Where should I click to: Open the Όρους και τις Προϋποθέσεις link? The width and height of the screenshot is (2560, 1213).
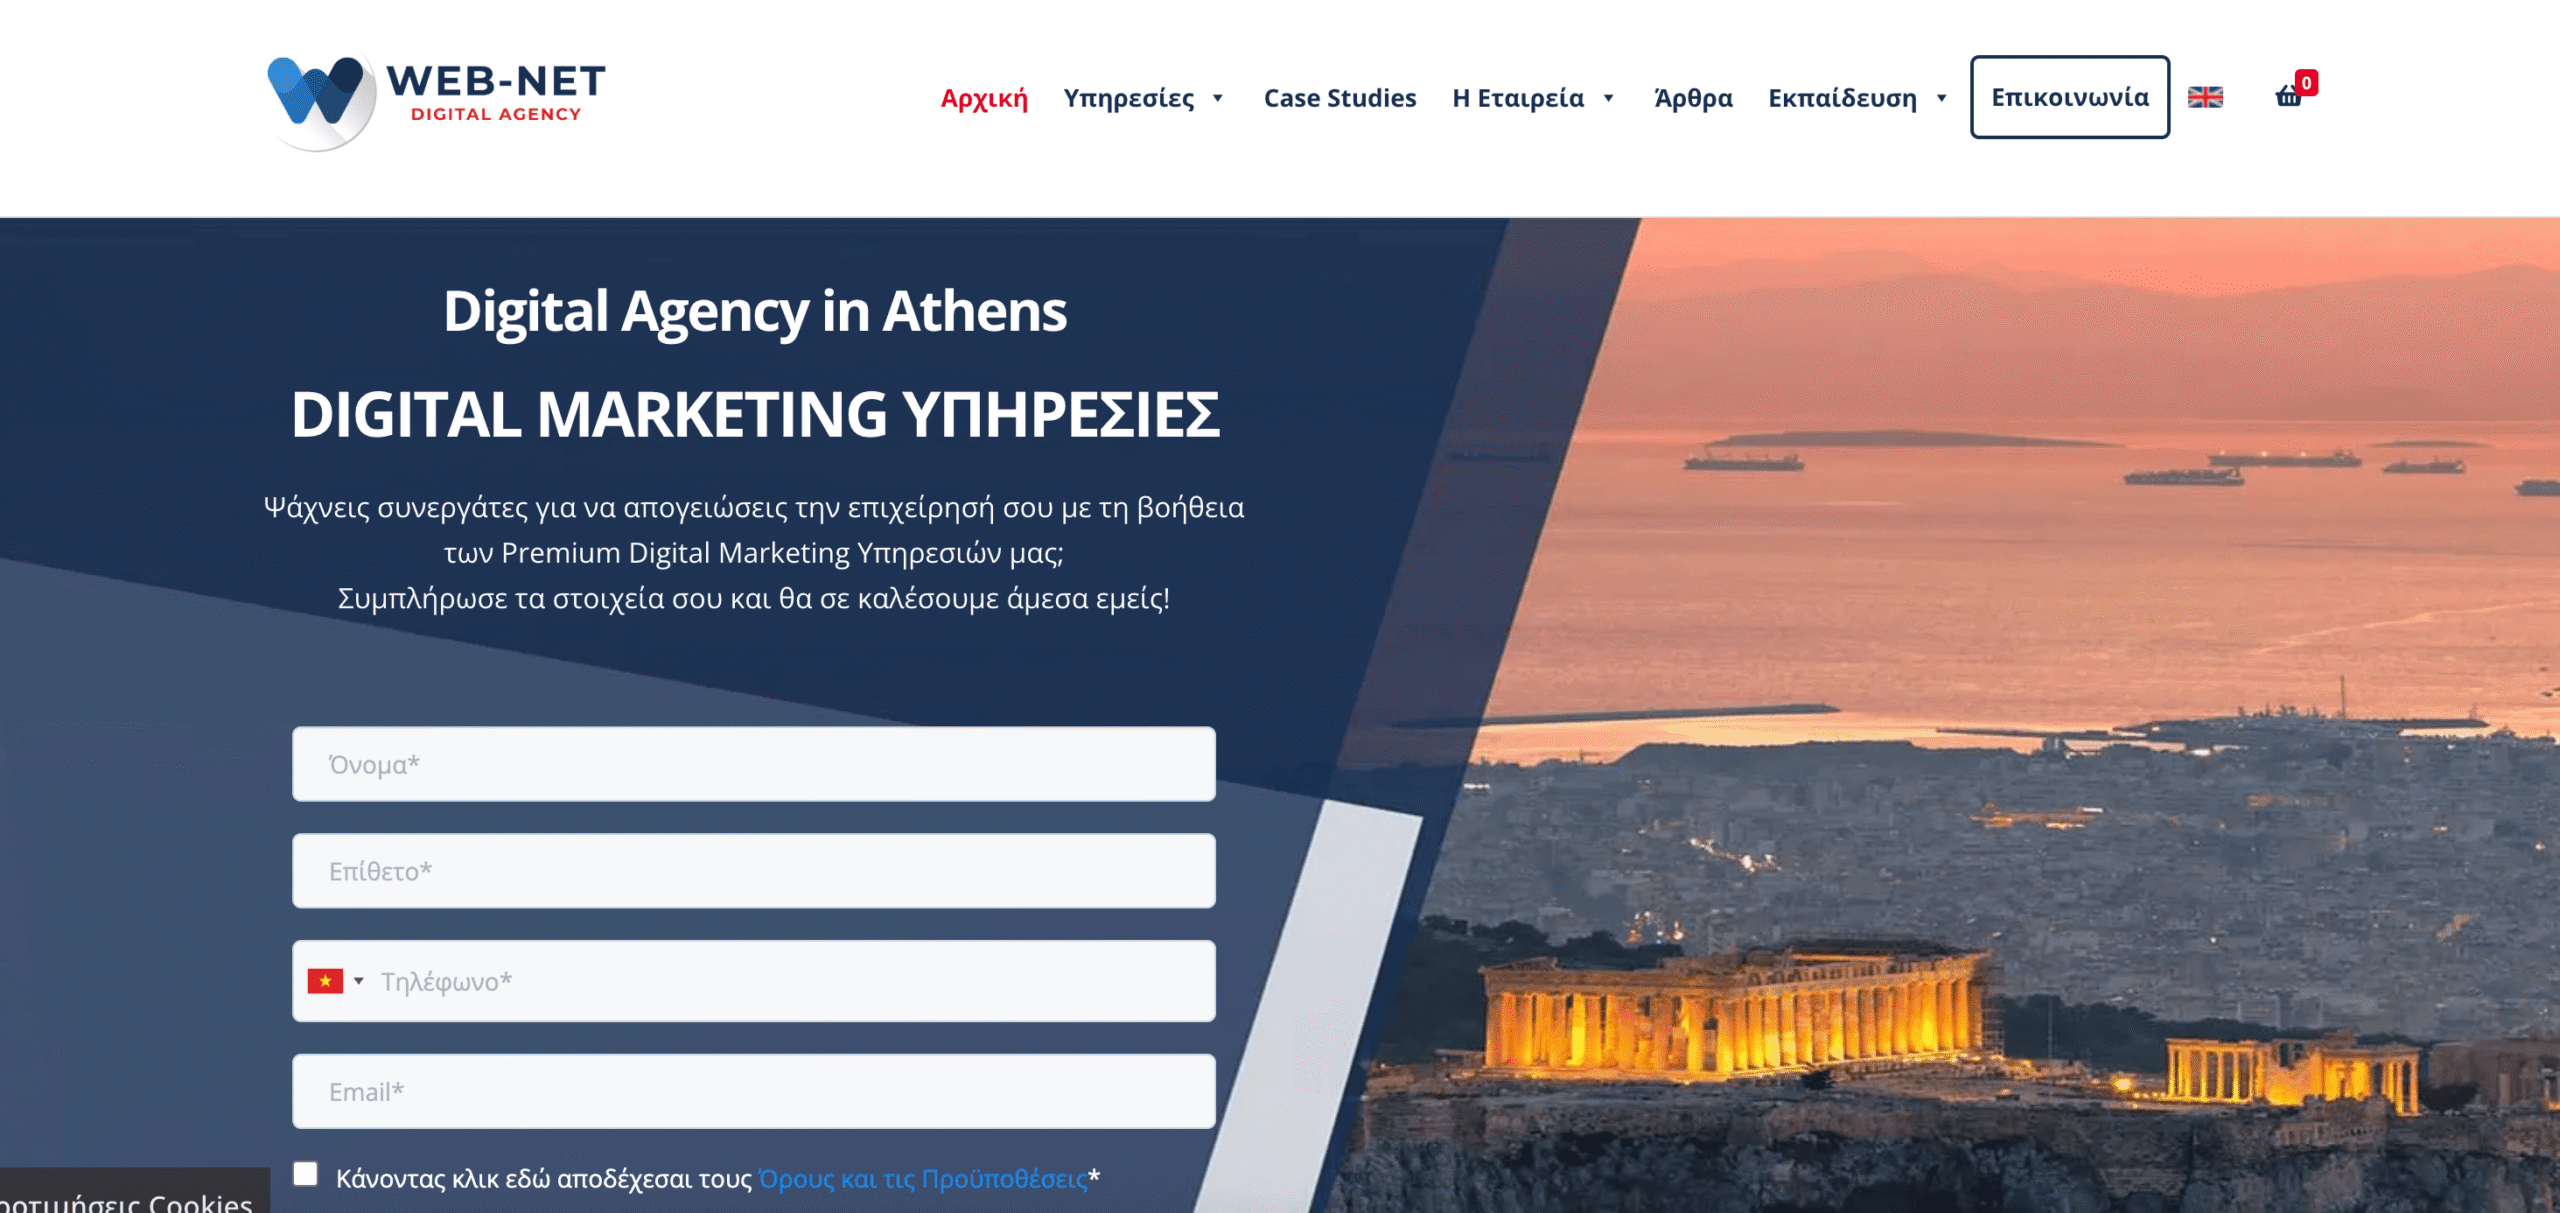[923, 1178]
